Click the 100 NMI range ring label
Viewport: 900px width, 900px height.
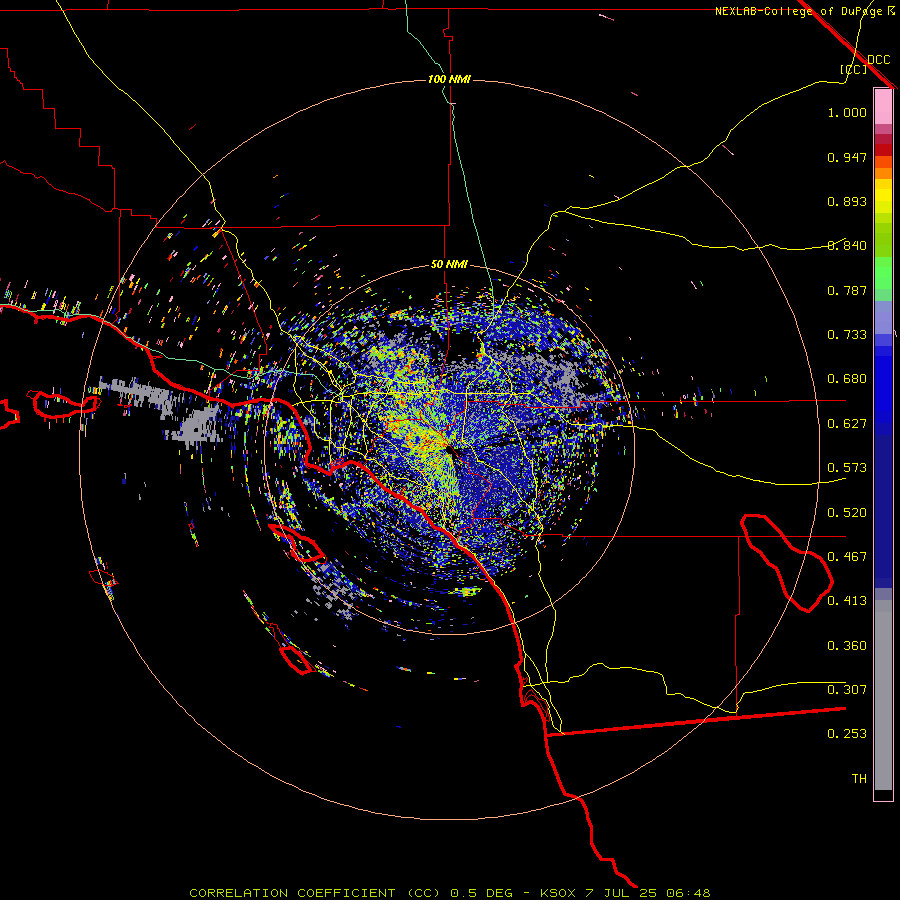pyautogui.click(x=449, y=79)
